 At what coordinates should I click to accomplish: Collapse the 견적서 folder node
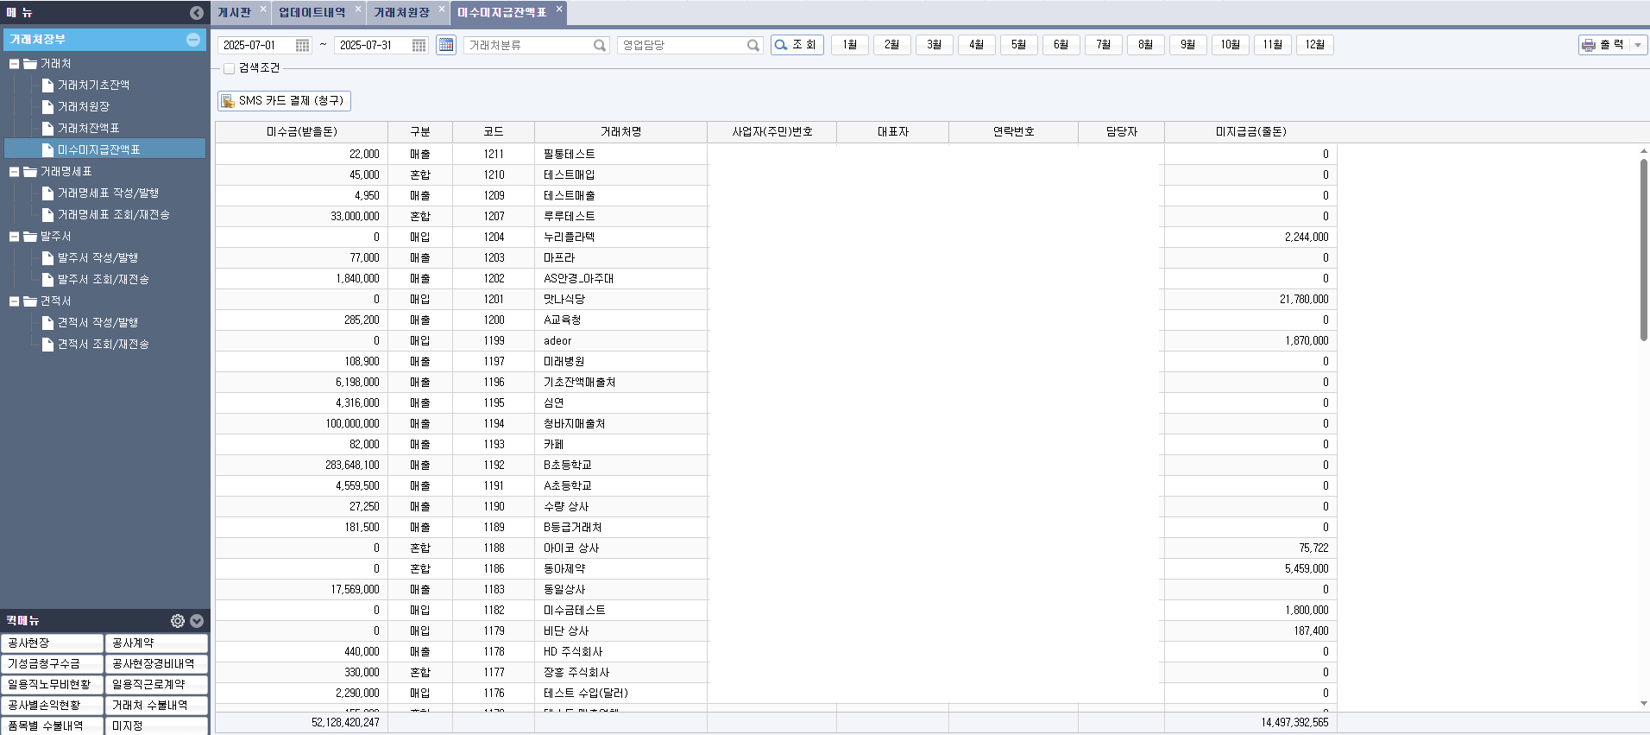(14, 301)
